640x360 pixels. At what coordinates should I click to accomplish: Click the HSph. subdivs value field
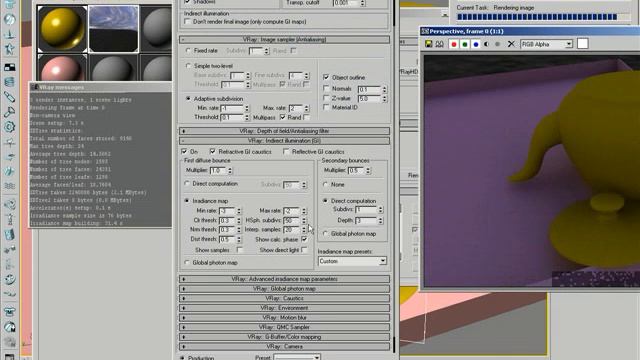click(291, 220)
